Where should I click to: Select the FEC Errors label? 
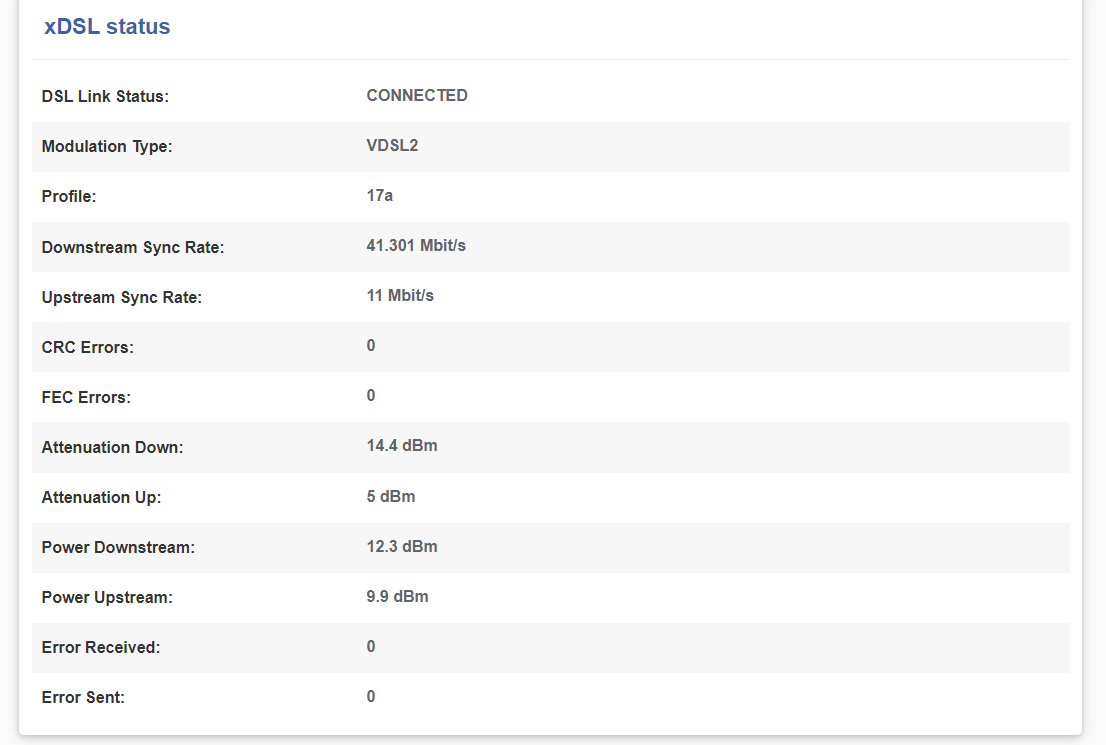(86, 397)
